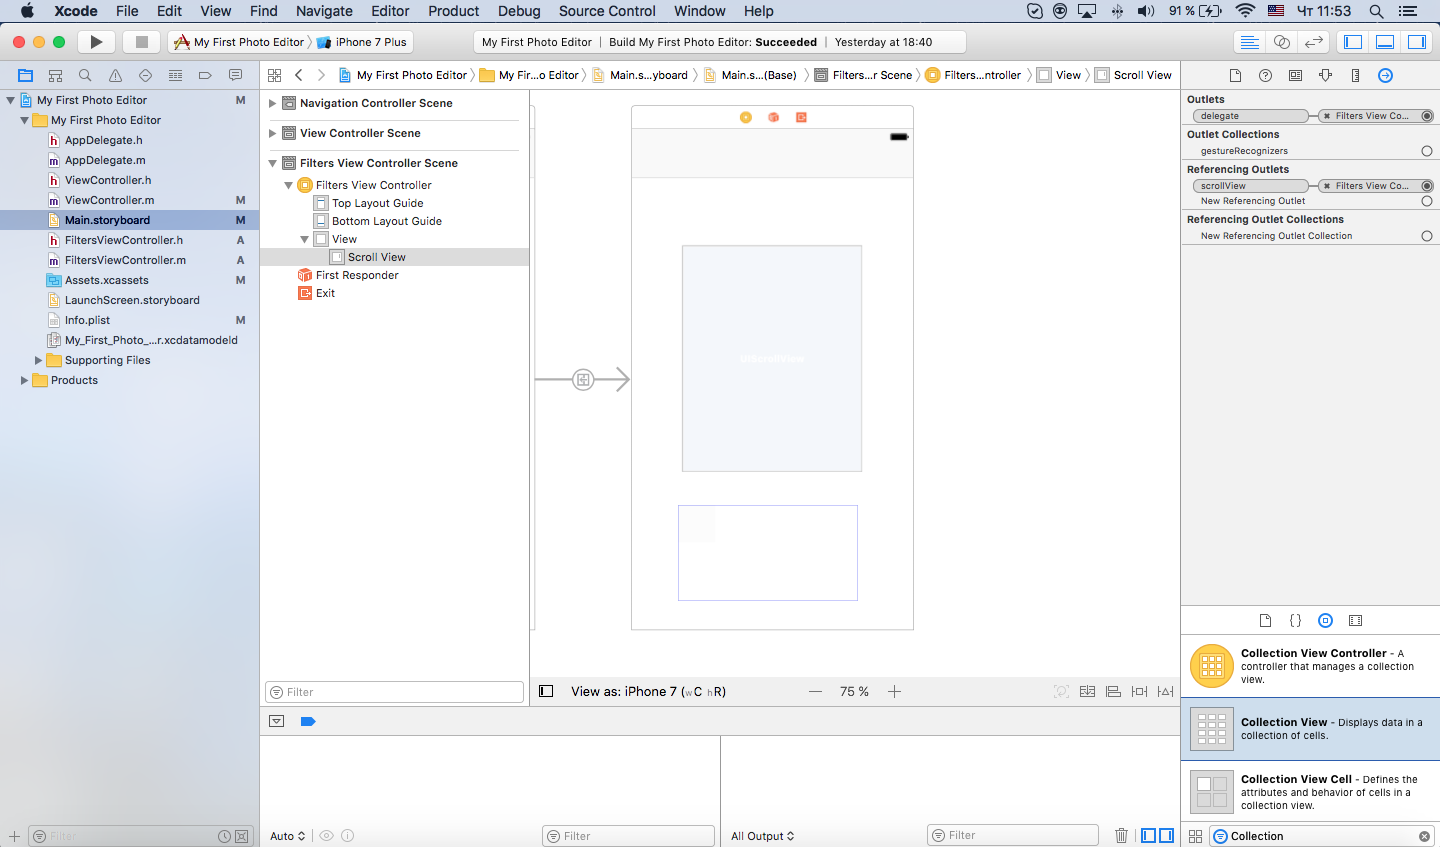This screenshot has height=847, width=1440.
Task: Collapse the Filters View Controller Scene
Action: click(272, 163)
